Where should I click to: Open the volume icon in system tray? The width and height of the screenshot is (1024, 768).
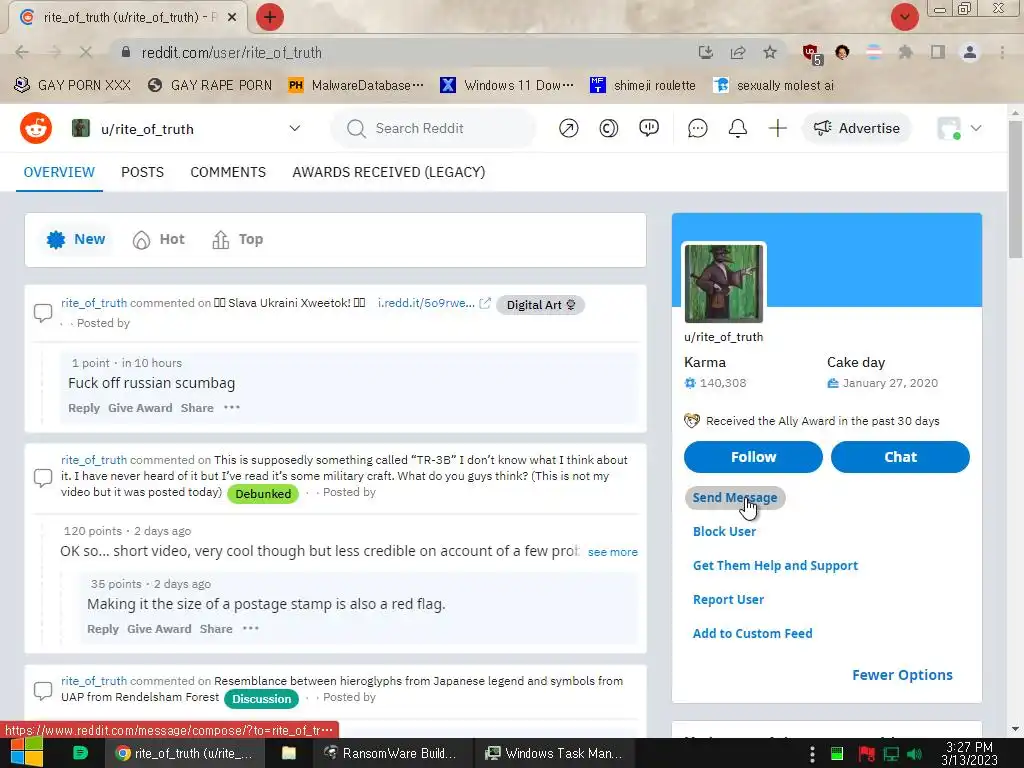[915, 754]
